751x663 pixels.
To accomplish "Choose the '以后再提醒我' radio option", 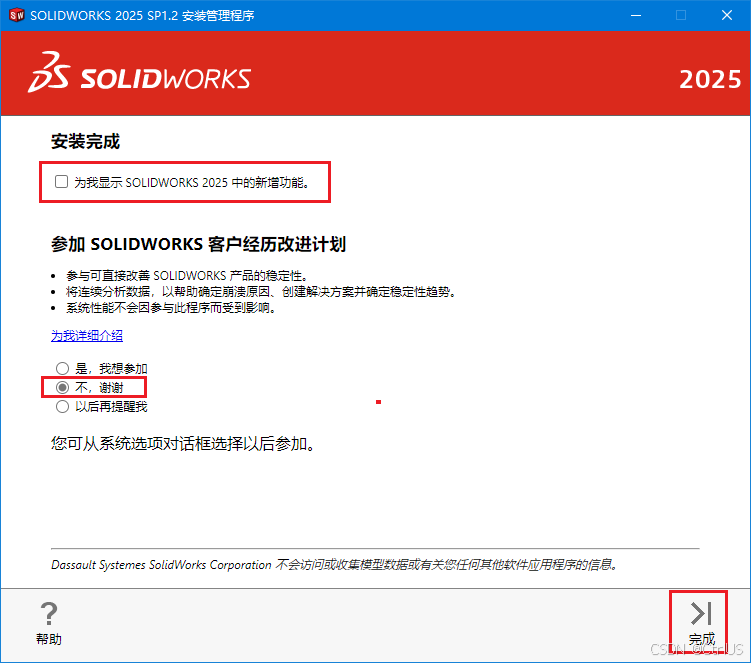I will pos(62,406).
